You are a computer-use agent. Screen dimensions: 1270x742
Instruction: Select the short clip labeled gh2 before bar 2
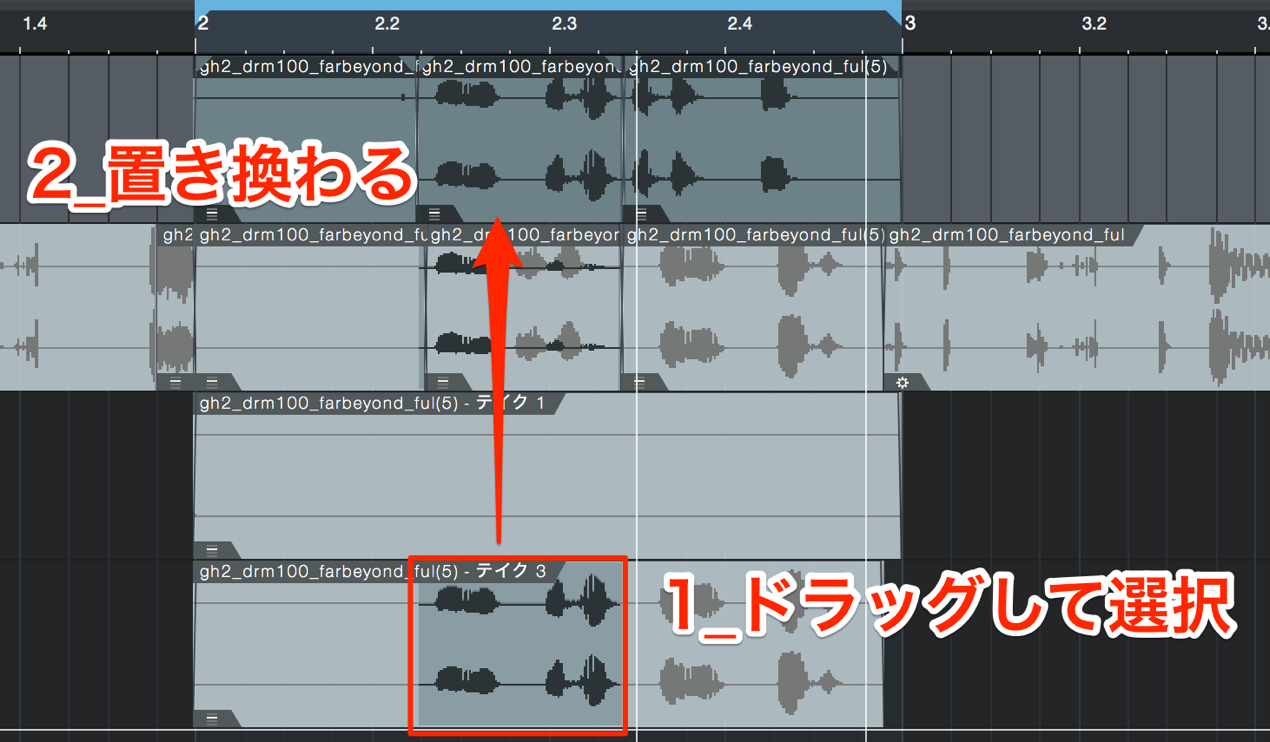point(177,235)
